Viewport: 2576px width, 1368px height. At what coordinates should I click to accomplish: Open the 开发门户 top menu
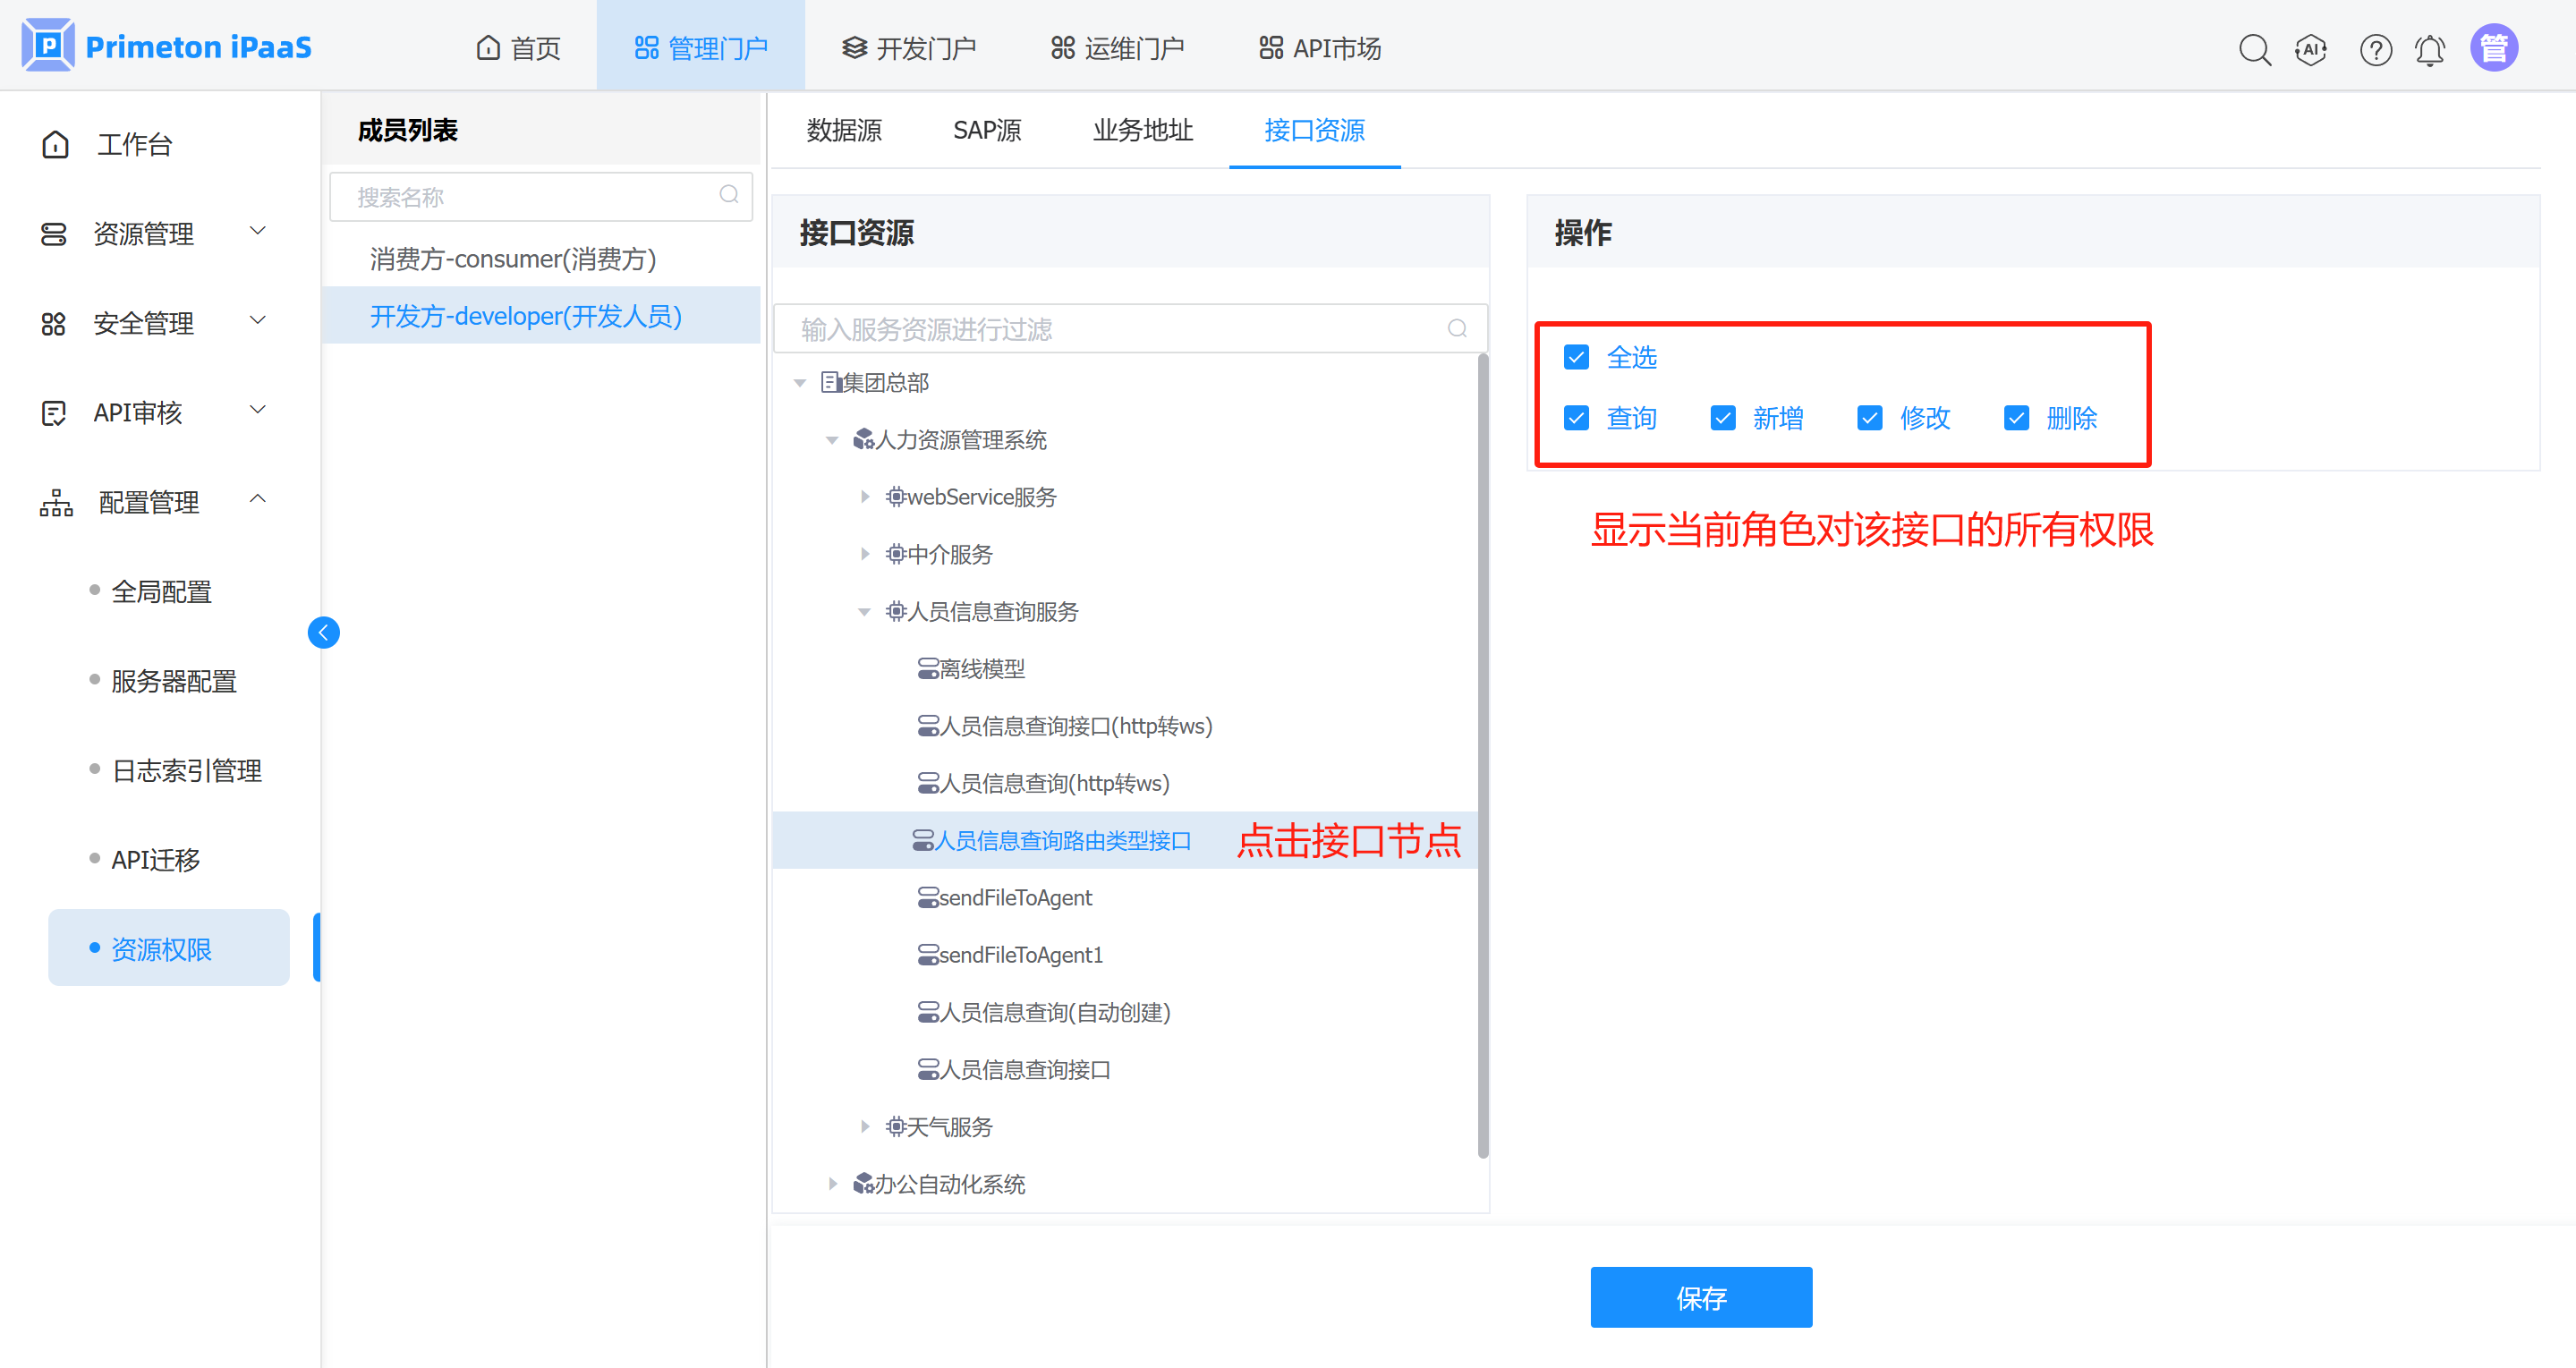pyautogui.click(x=908, y=48)
